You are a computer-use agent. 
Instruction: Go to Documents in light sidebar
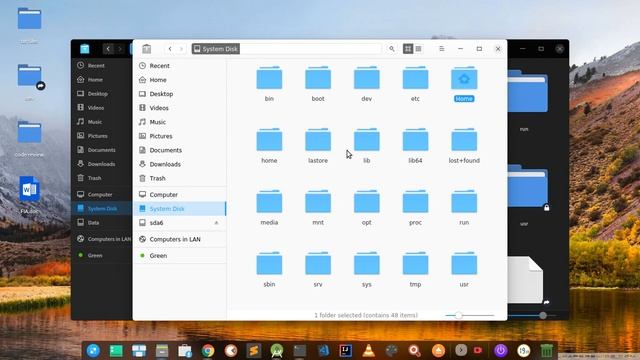[180, 150]
